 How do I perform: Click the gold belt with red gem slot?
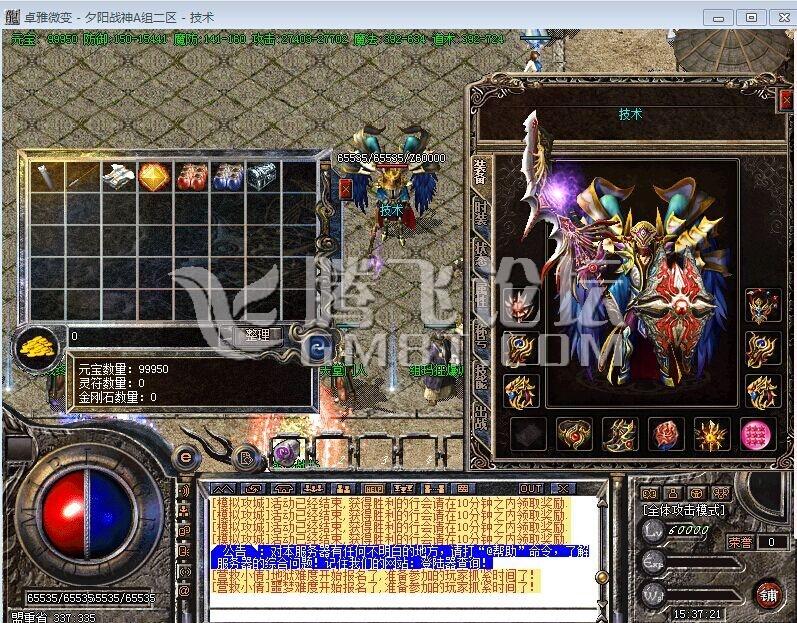[x=574, y=434]
